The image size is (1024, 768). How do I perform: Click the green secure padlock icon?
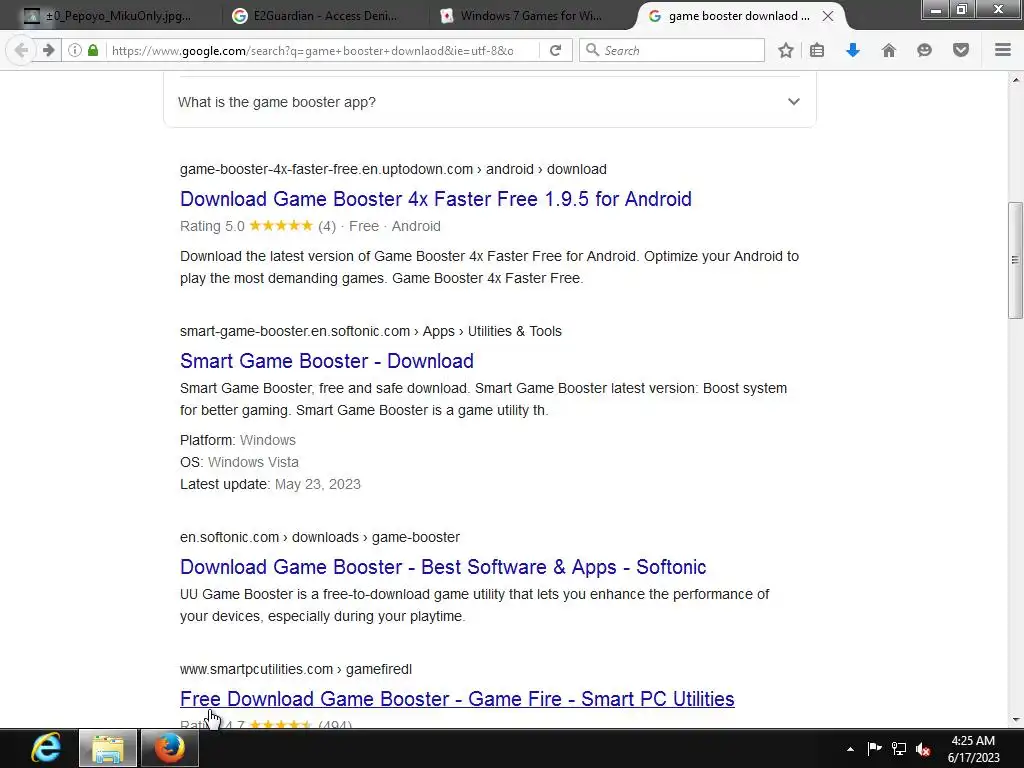[93, 50]
